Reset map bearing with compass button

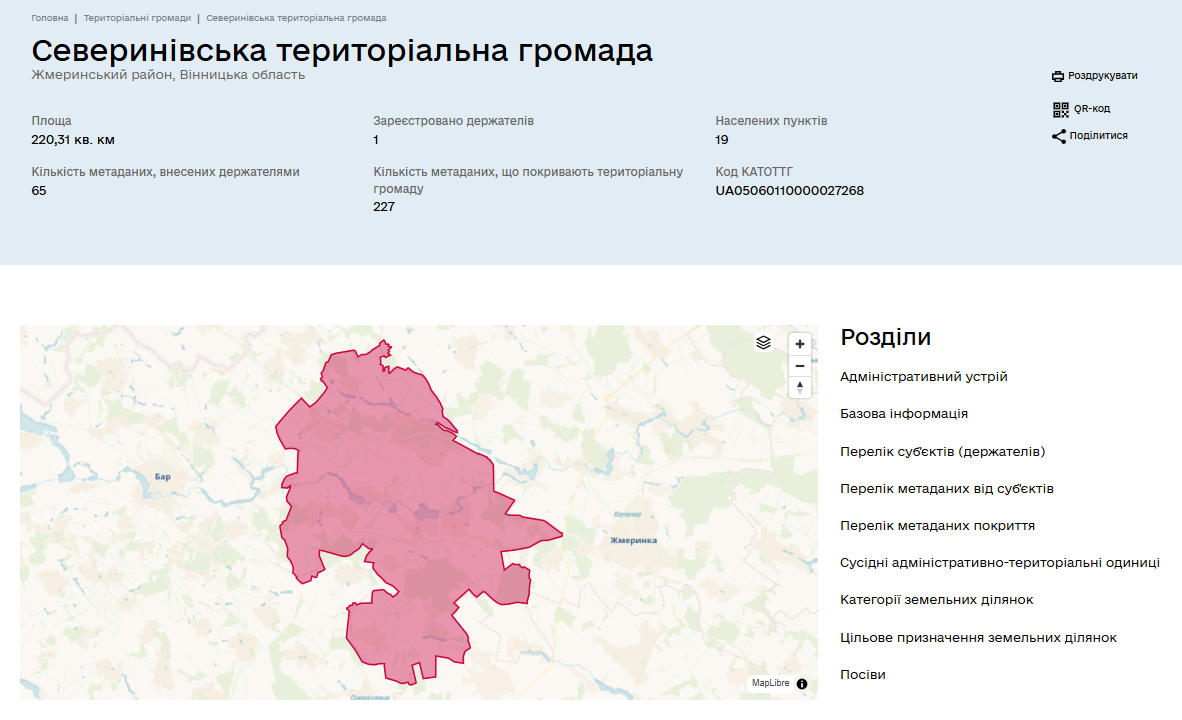[799, 387]
